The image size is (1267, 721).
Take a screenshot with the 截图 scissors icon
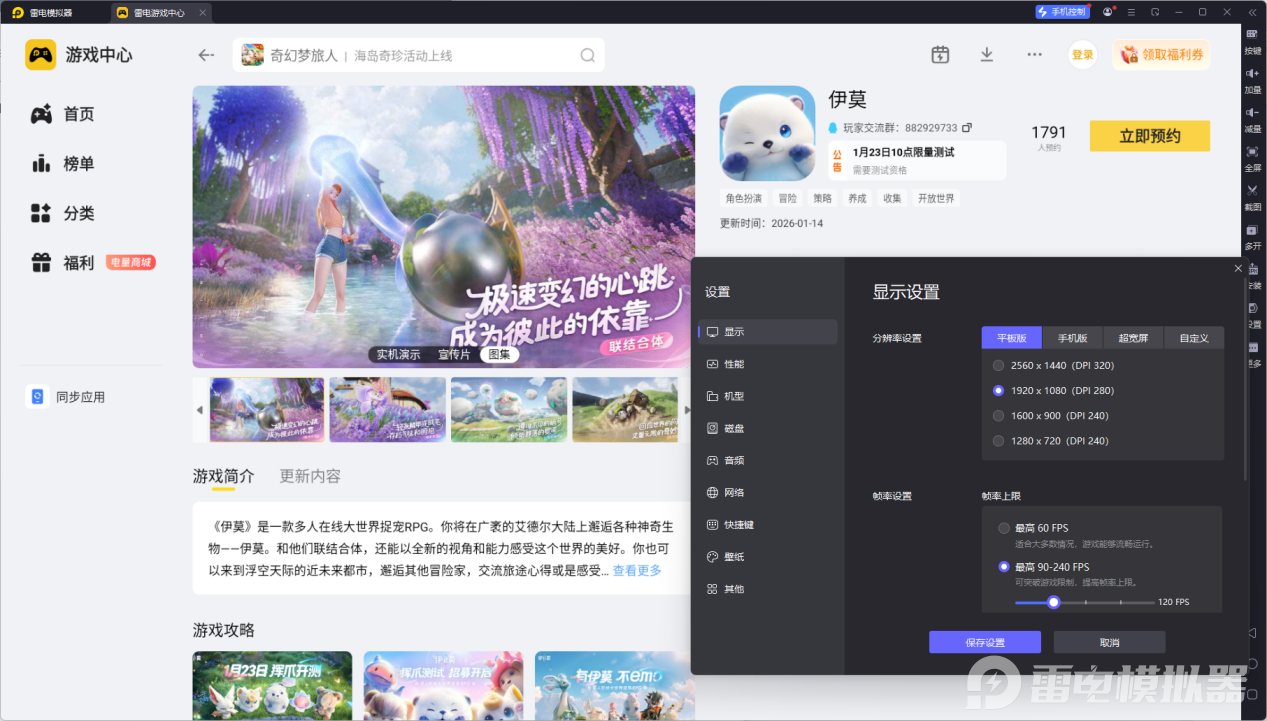[1252, 192]
